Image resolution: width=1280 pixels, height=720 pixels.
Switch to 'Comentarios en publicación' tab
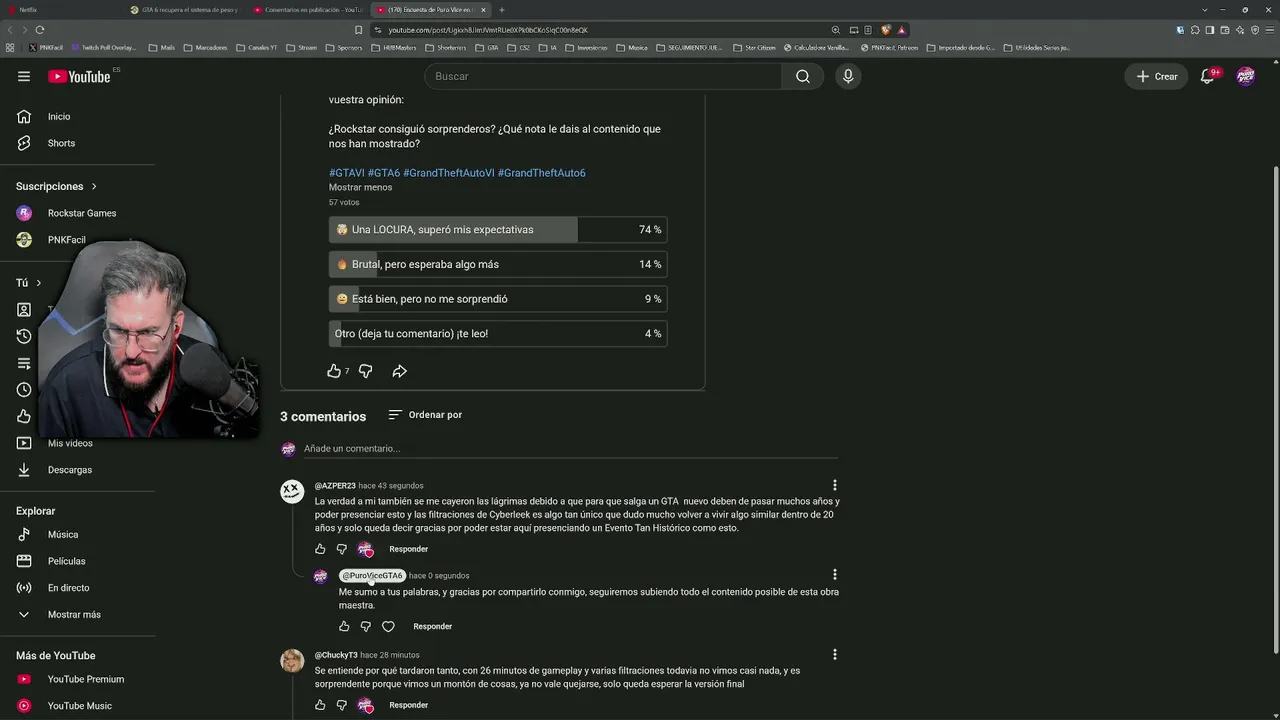309,10
